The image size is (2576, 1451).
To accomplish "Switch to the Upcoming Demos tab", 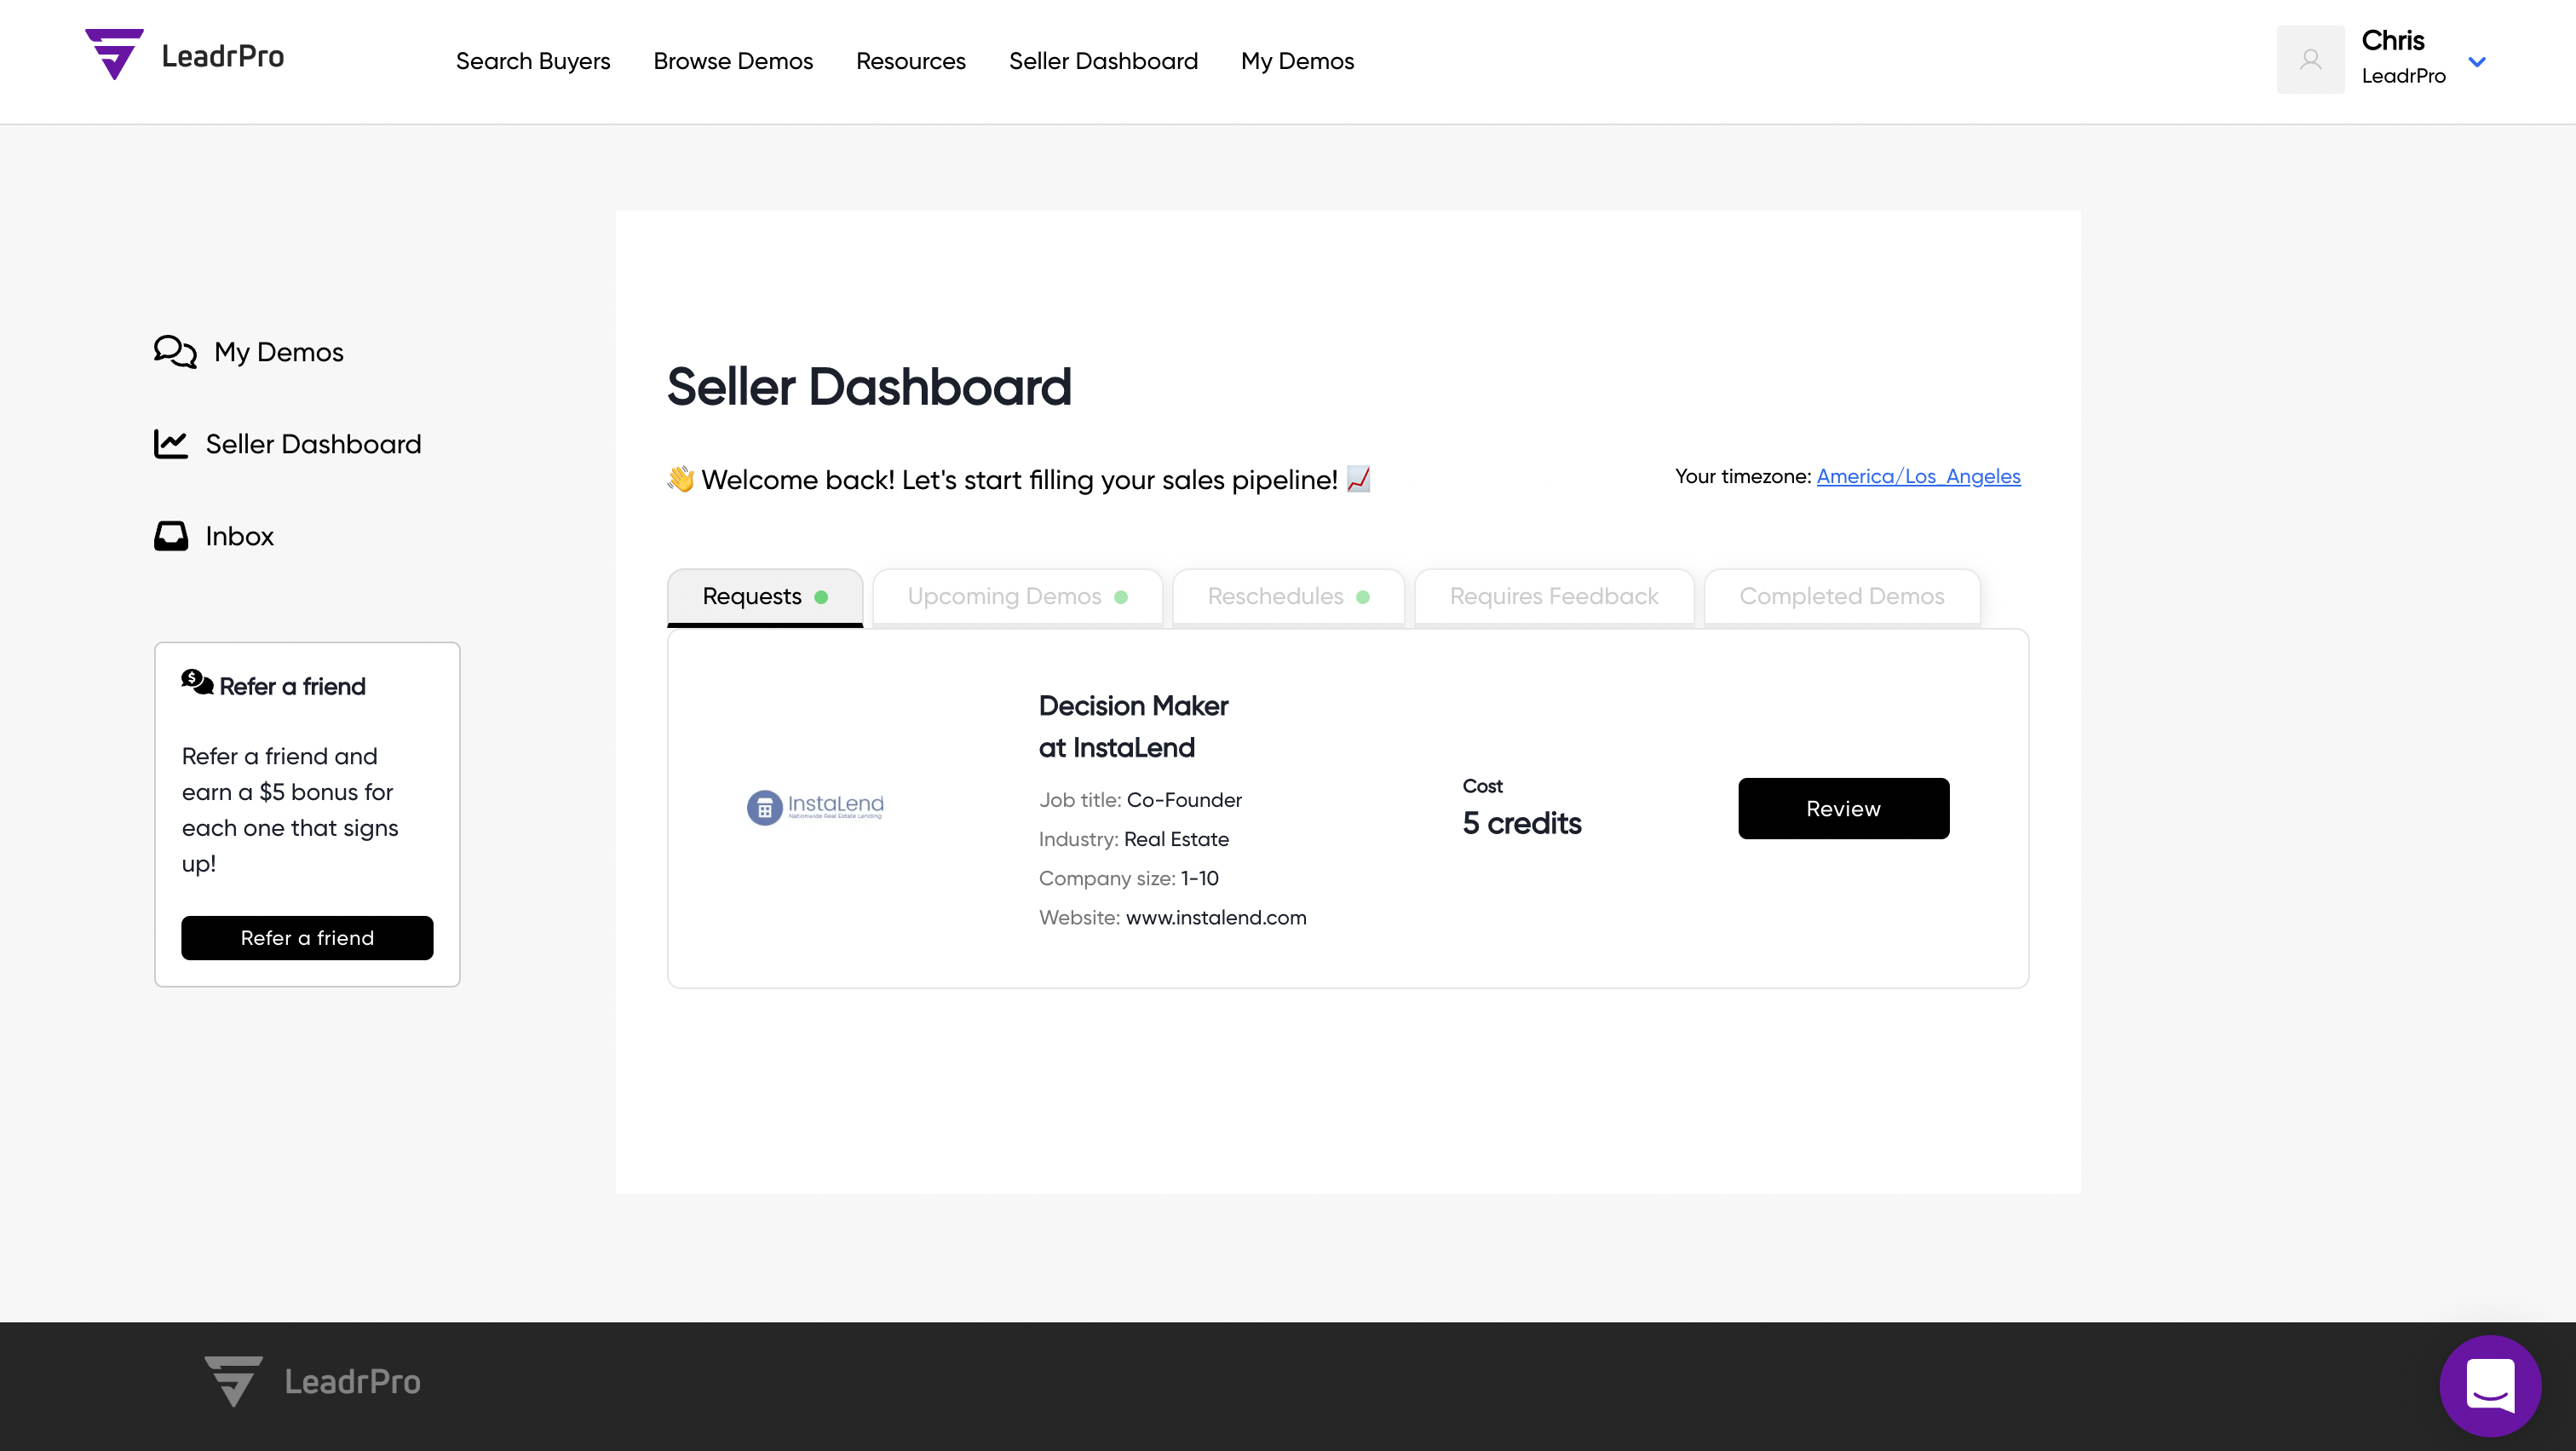I will pyautogui.click(x=1017, y=597).
